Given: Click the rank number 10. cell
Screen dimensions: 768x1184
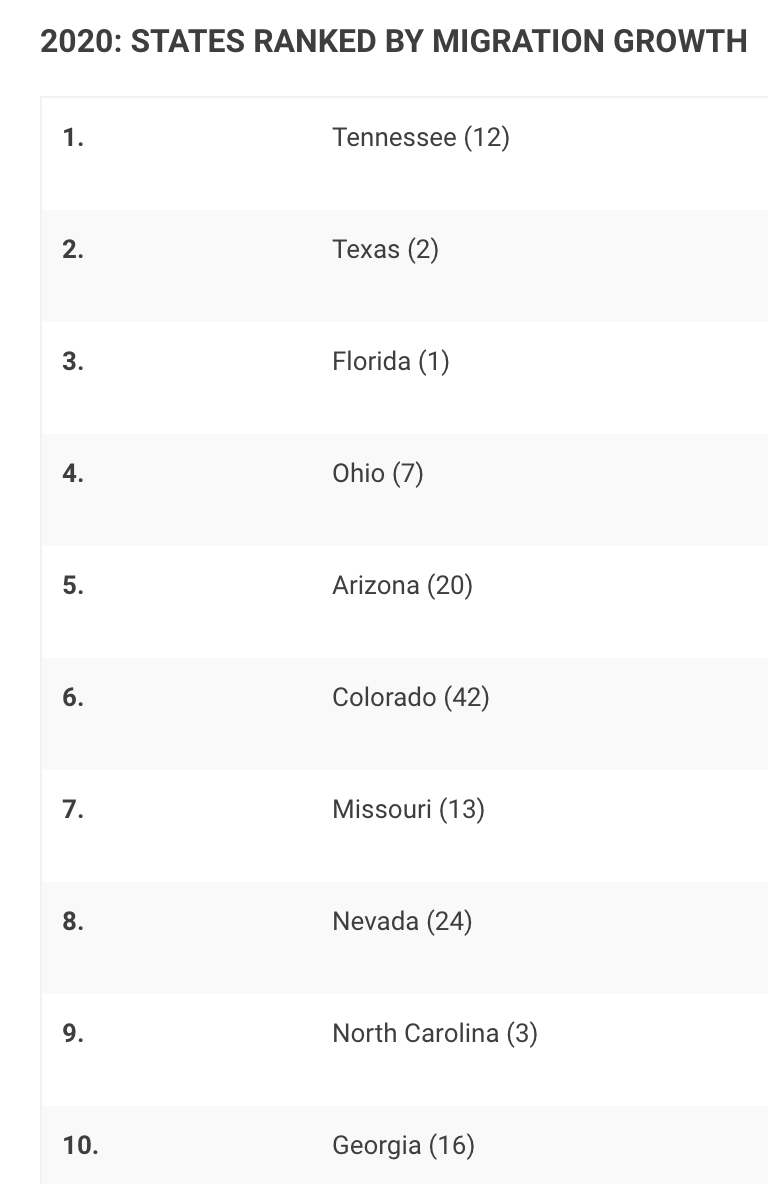Looking at the screenshot, I should [80, 1145].
